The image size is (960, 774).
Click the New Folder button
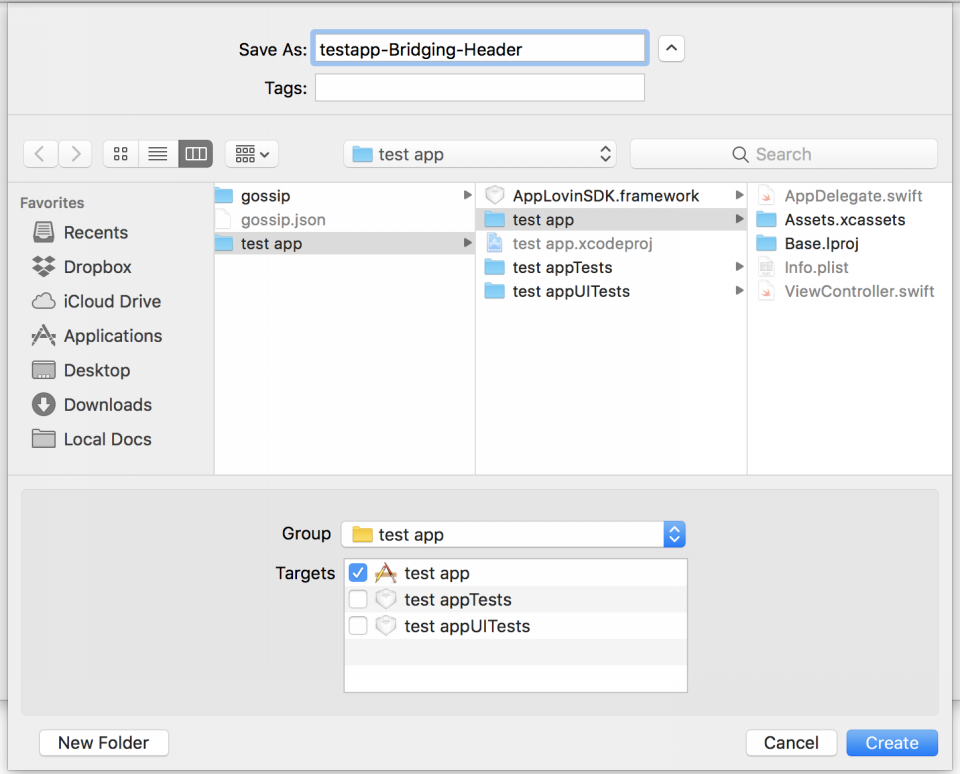click(103, 743)
